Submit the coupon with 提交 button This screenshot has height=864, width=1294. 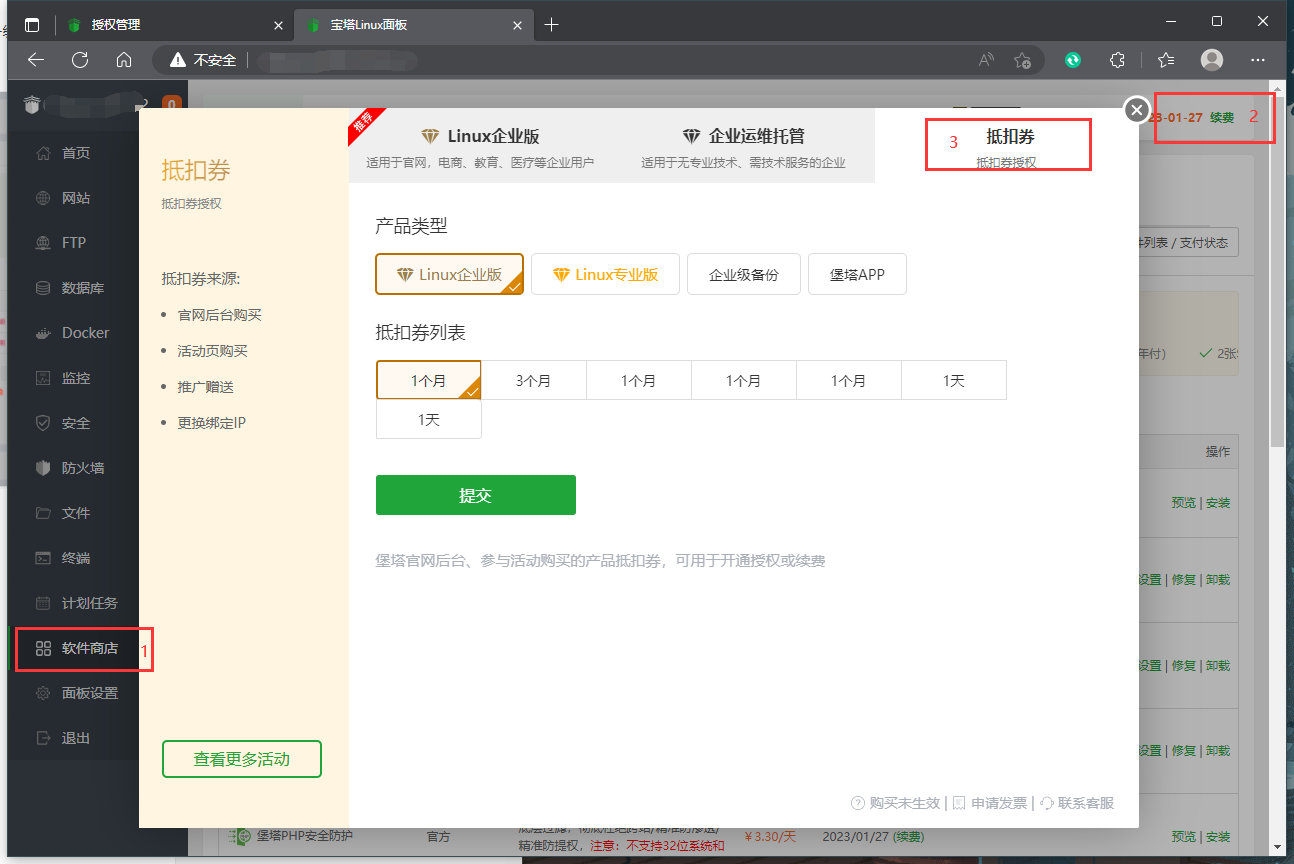tap(476, 495)
